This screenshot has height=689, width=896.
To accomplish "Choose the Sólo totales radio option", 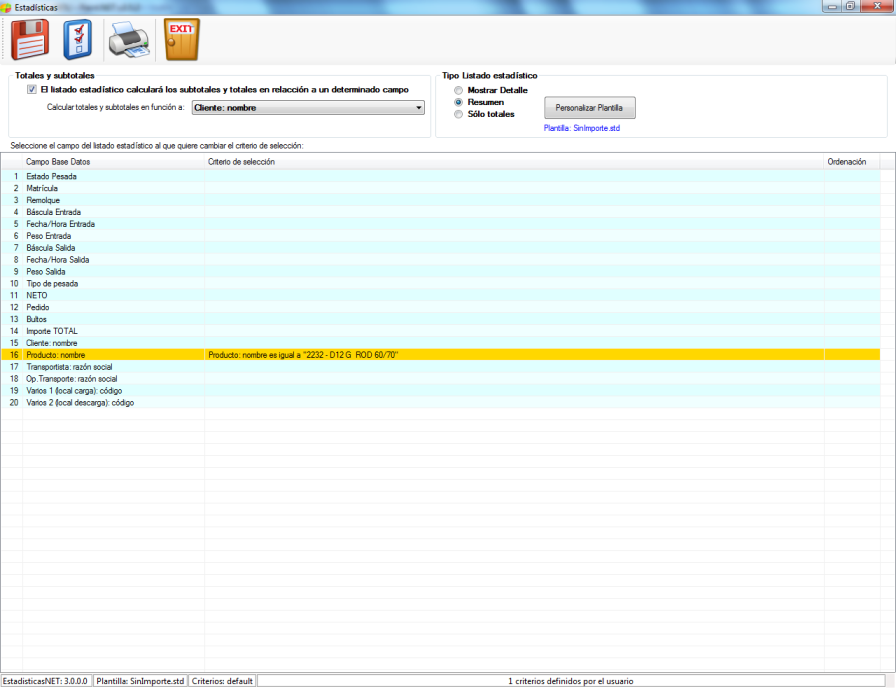I will click(x=459, y=114).
